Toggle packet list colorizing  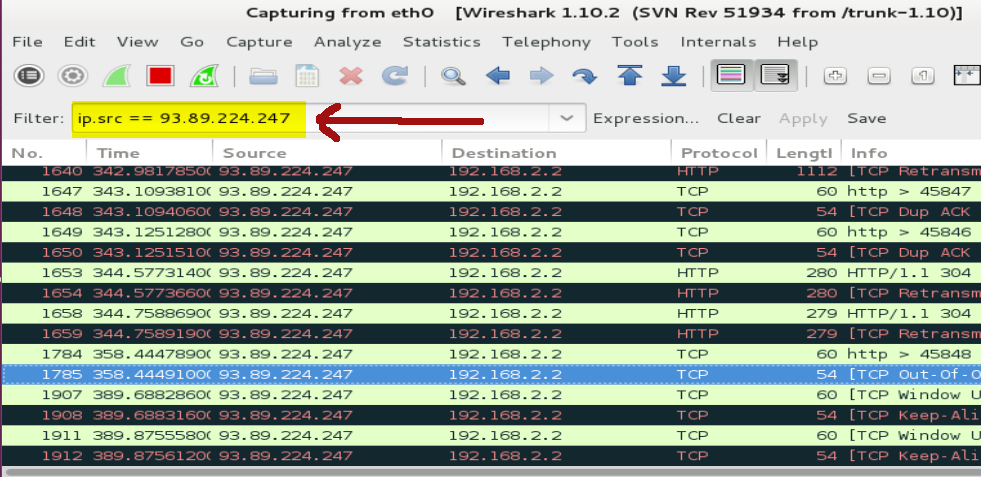pos(732,76)
